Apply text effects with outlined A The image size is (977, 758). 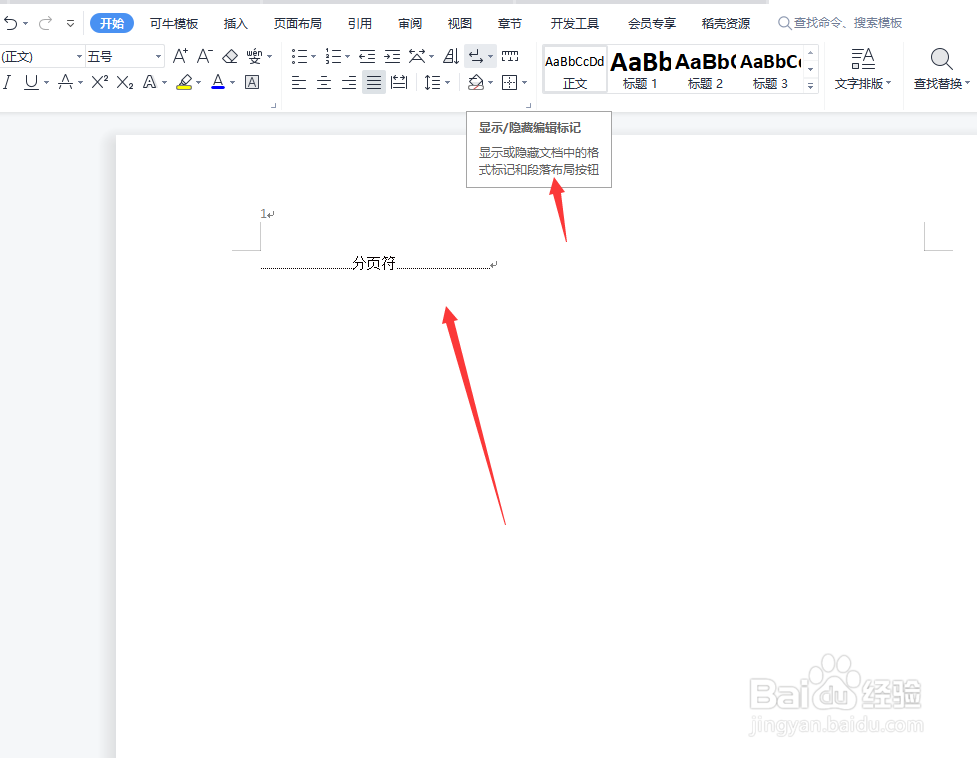(x=150, y=82)
